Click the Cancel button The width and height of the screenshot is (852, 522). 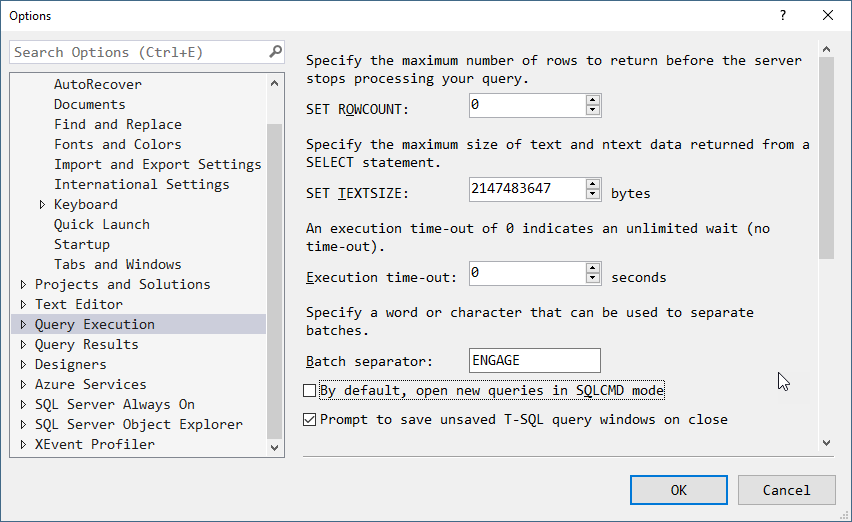pos(786,490)
